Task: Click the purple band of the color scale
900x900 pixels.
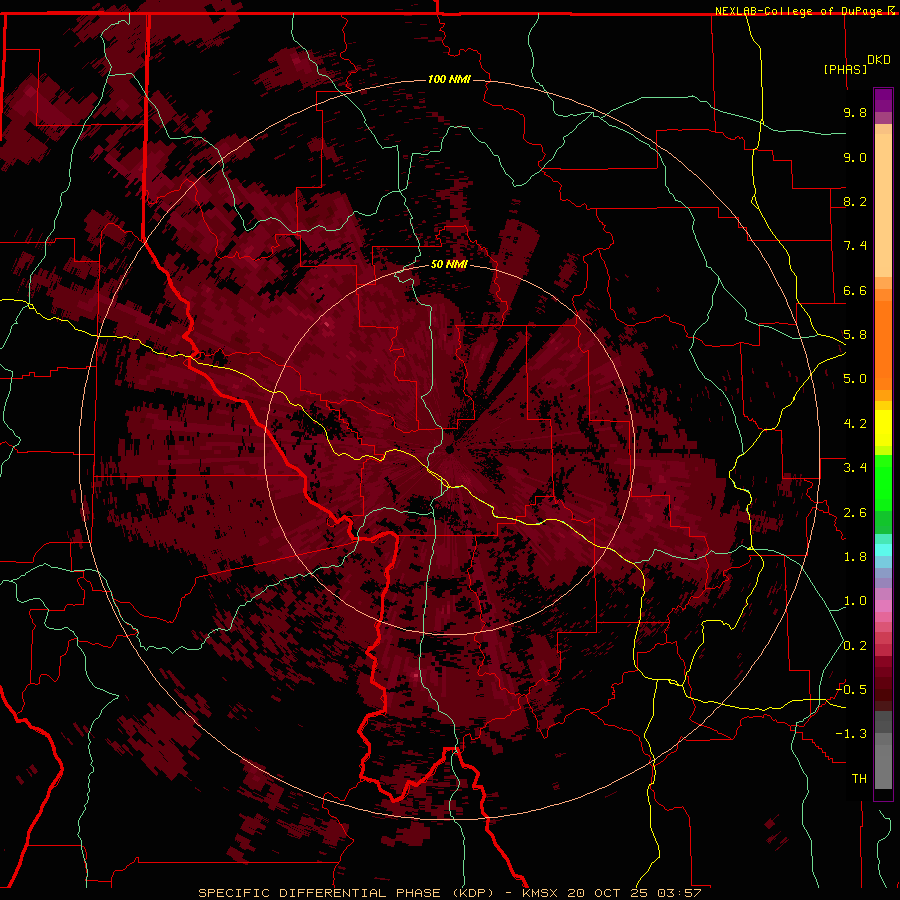Action: tap(883, 100)
